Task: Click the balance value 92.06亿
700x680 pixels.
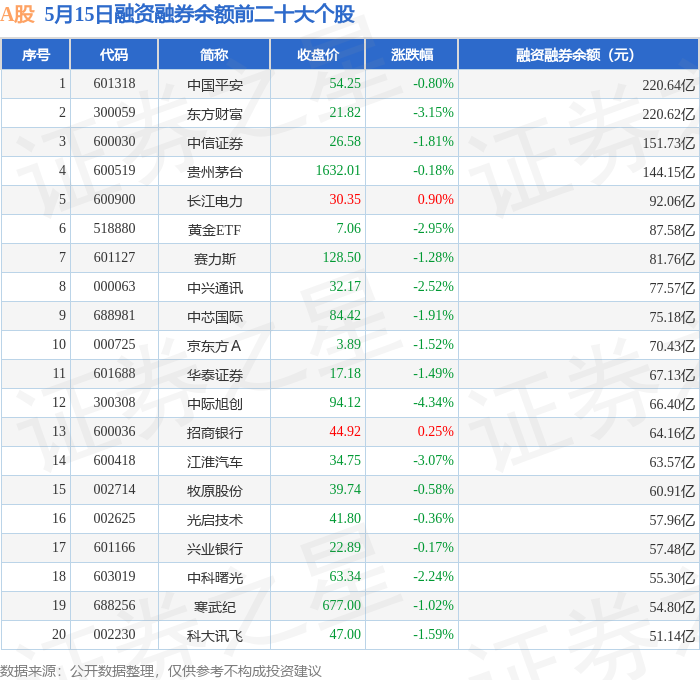Action: pyautogui.click(x=672, y=201)
